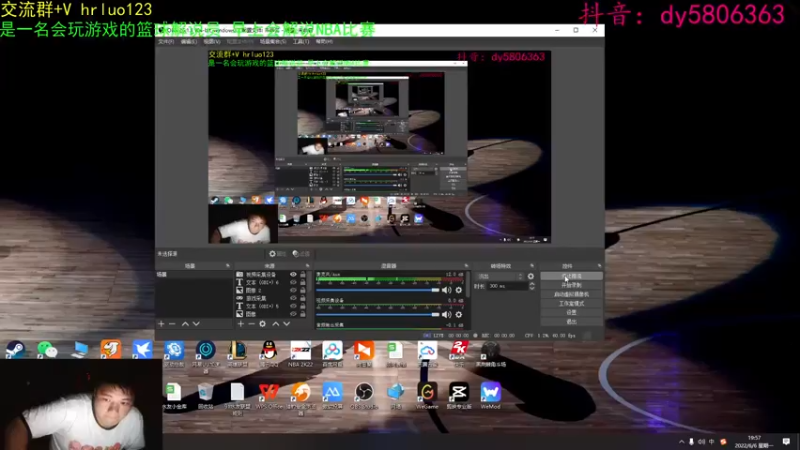
Task: Toggle visibility of the image 2 source
Action: (293, 290)
